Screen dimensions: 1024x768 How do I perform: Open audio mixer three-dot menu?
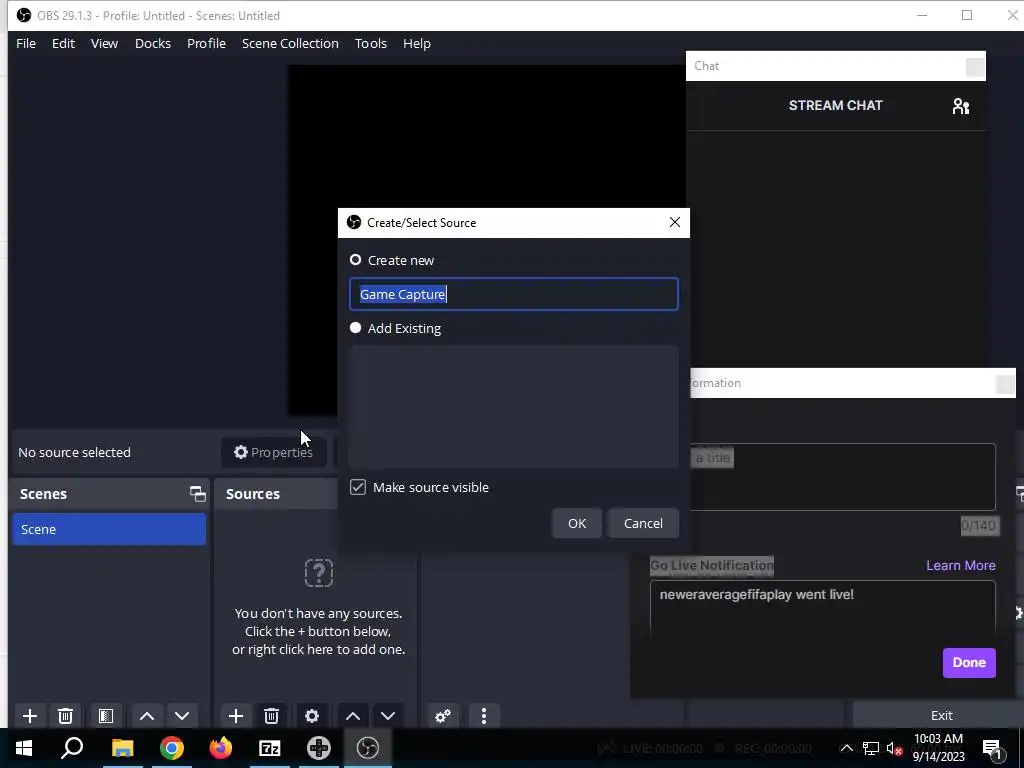click(484, 716)
